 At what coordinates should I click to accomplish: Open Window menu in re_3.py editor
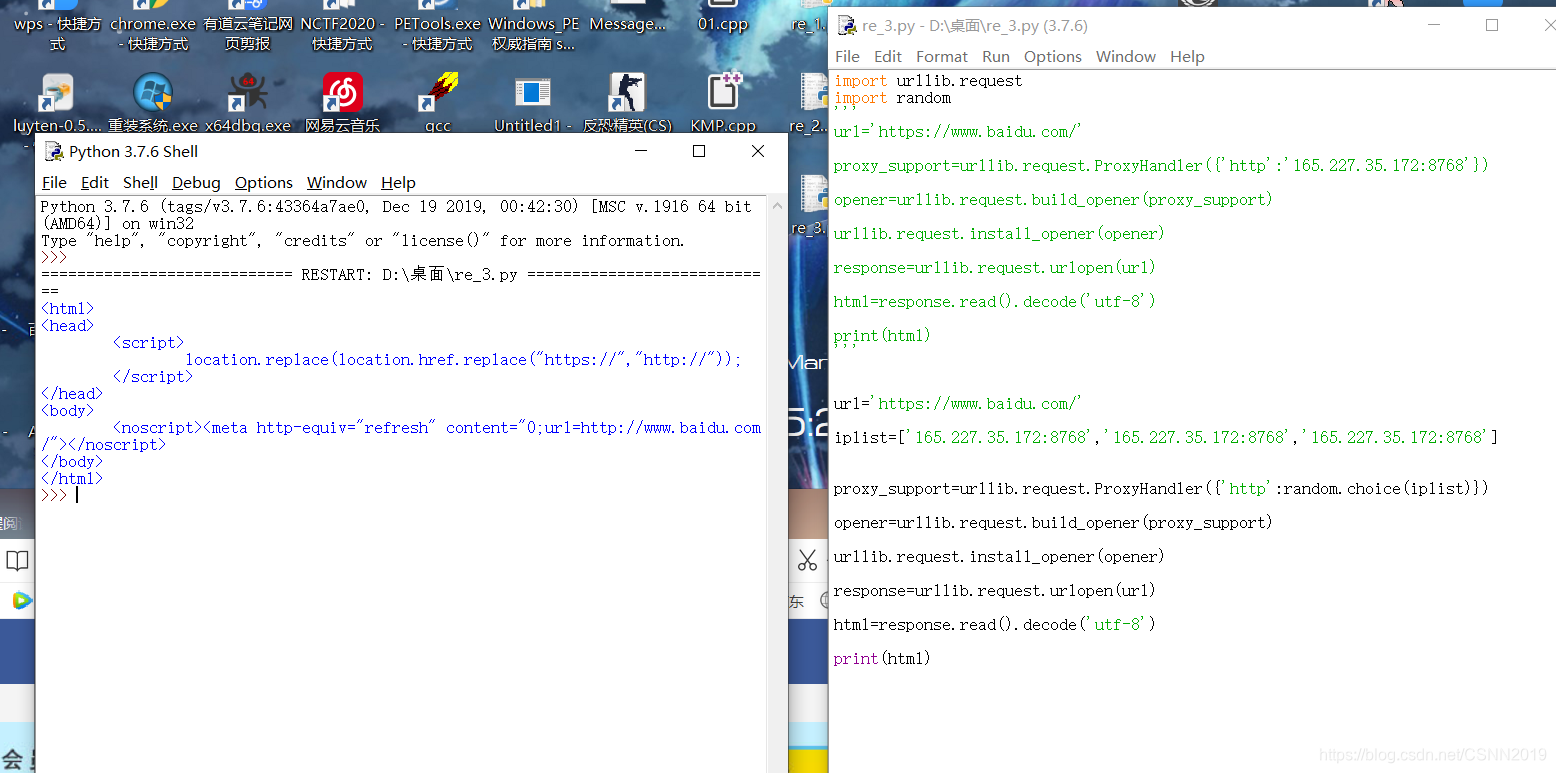click(1126, 56)
